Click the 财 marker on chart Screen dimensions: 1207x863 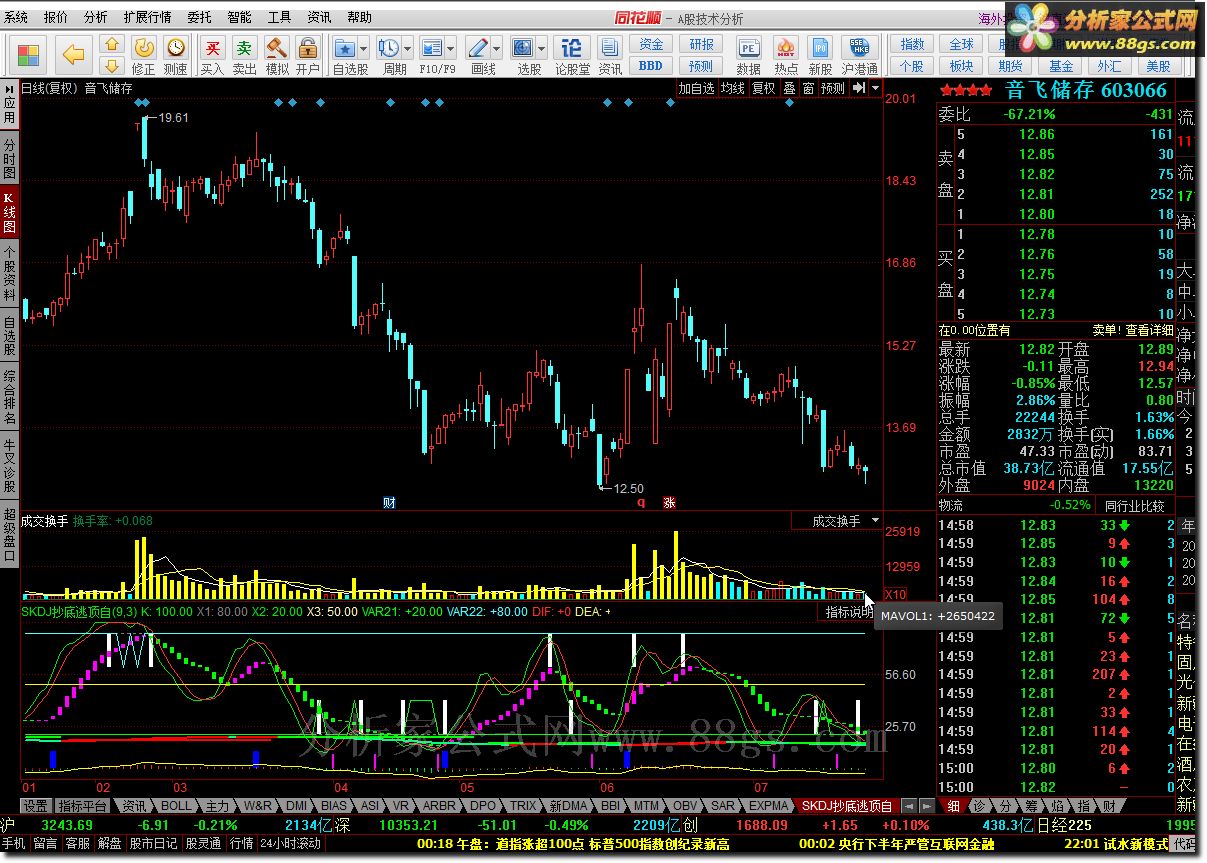(x=390, y=503)
